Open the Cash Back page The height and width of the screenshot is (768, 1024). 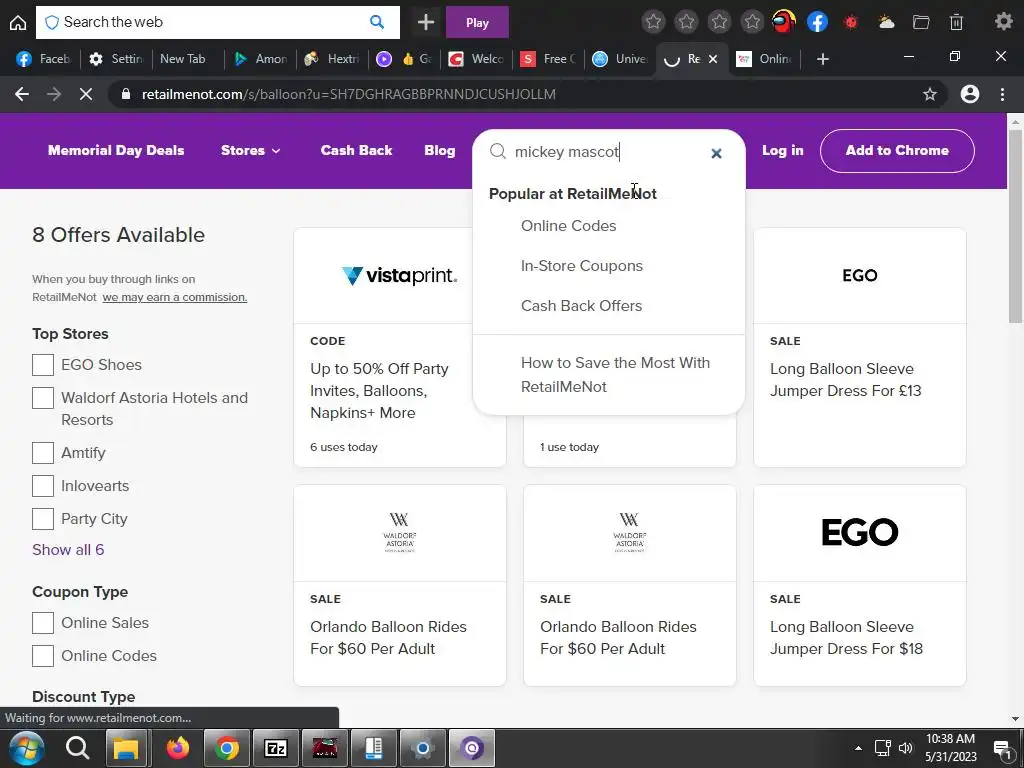(357, 150)
